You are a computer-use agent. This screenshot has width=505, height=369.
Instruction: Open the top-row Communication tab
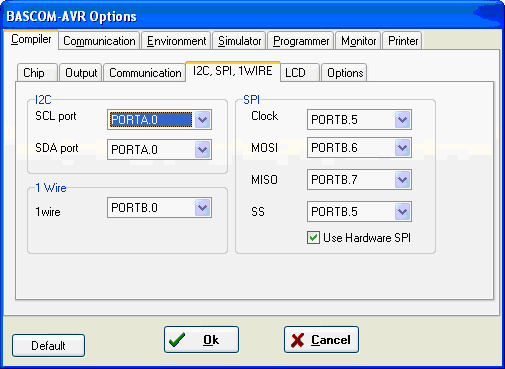(x=99, y=41)
